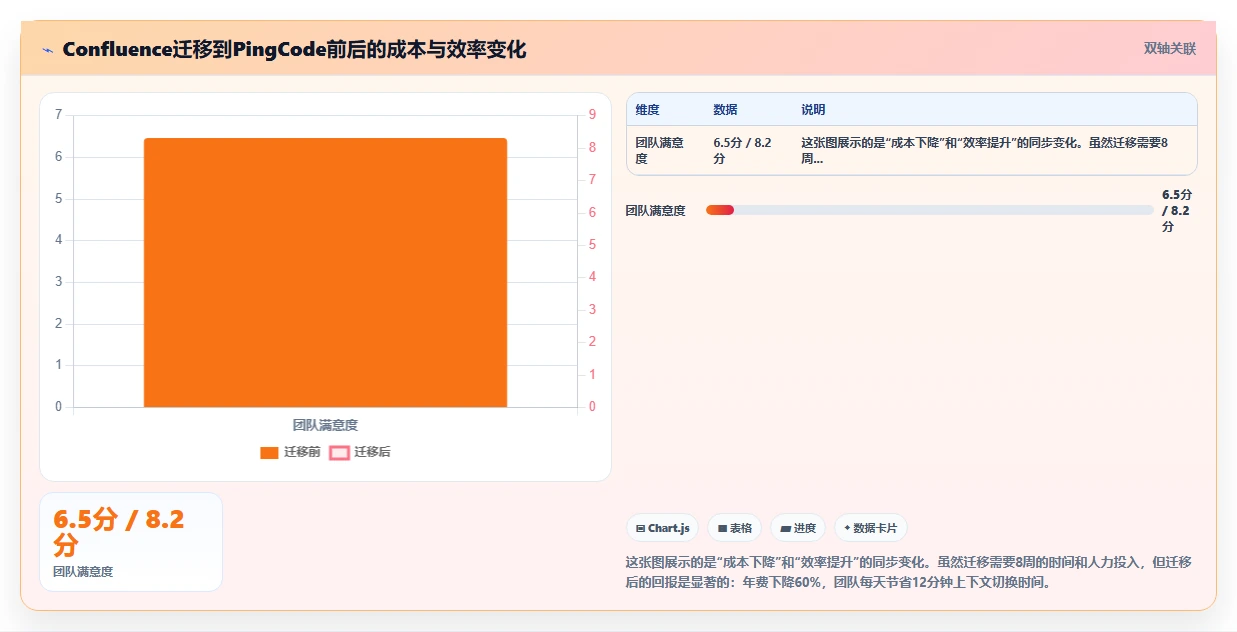
Task: Toggle the 迁移前 legend item
Action: (290, 452)
